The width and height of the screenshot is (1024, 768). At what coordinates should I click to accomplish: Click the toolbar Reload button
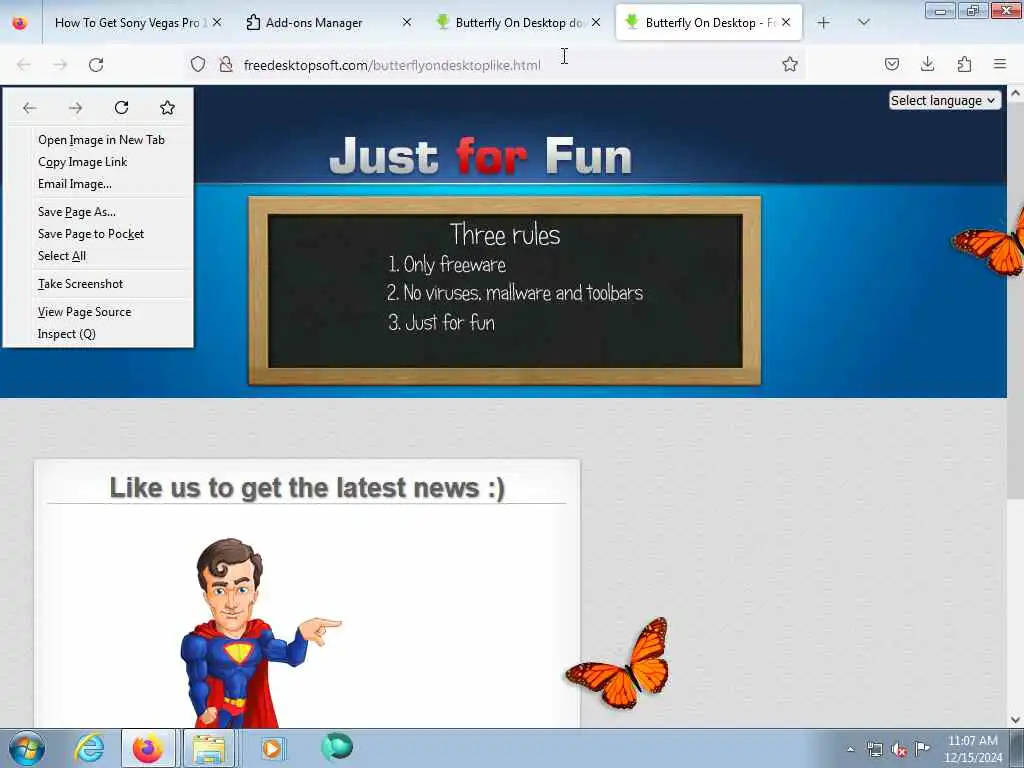96,65
